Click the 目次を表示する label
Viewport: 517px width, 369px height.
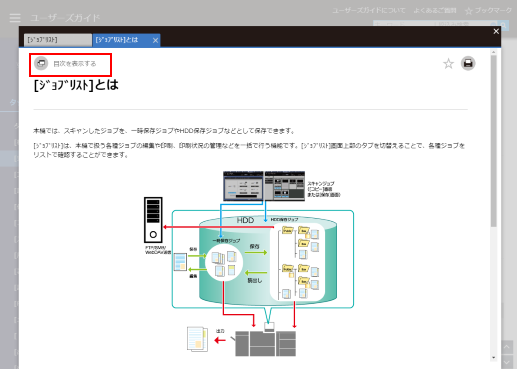coord(75,64)
